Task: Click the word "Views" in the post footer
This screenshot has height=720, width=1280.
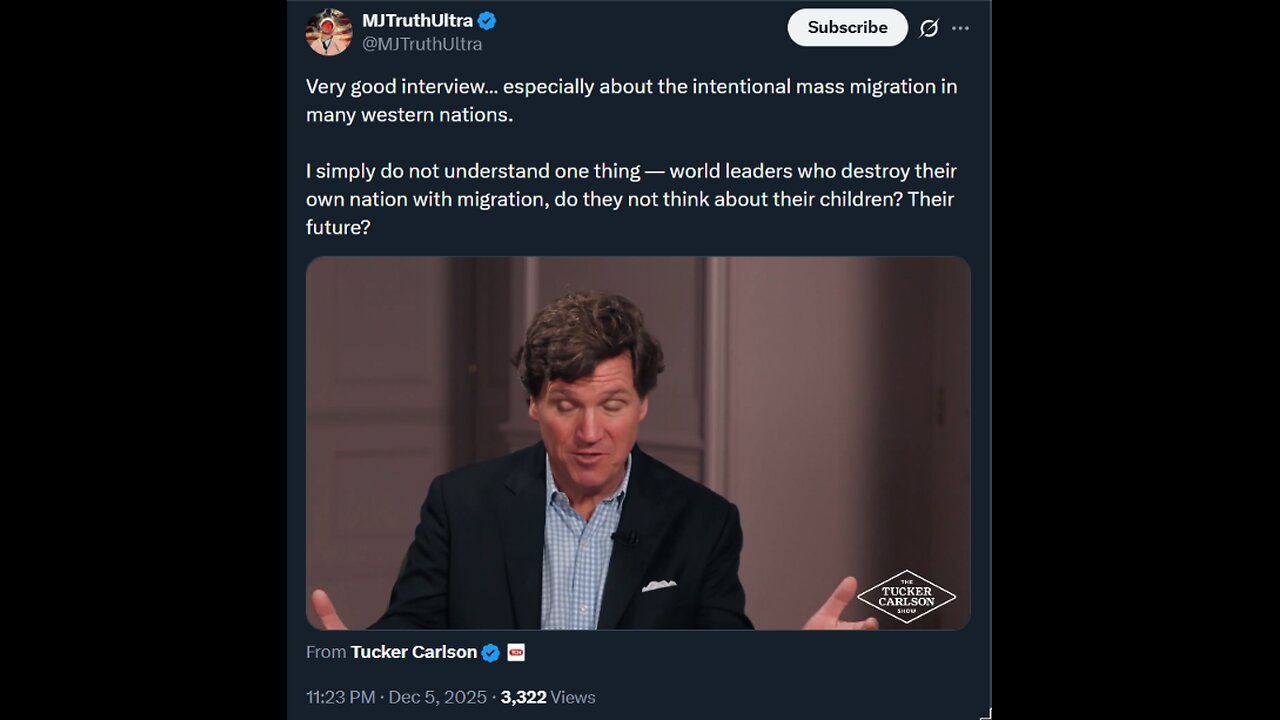Action: [573, 697]
